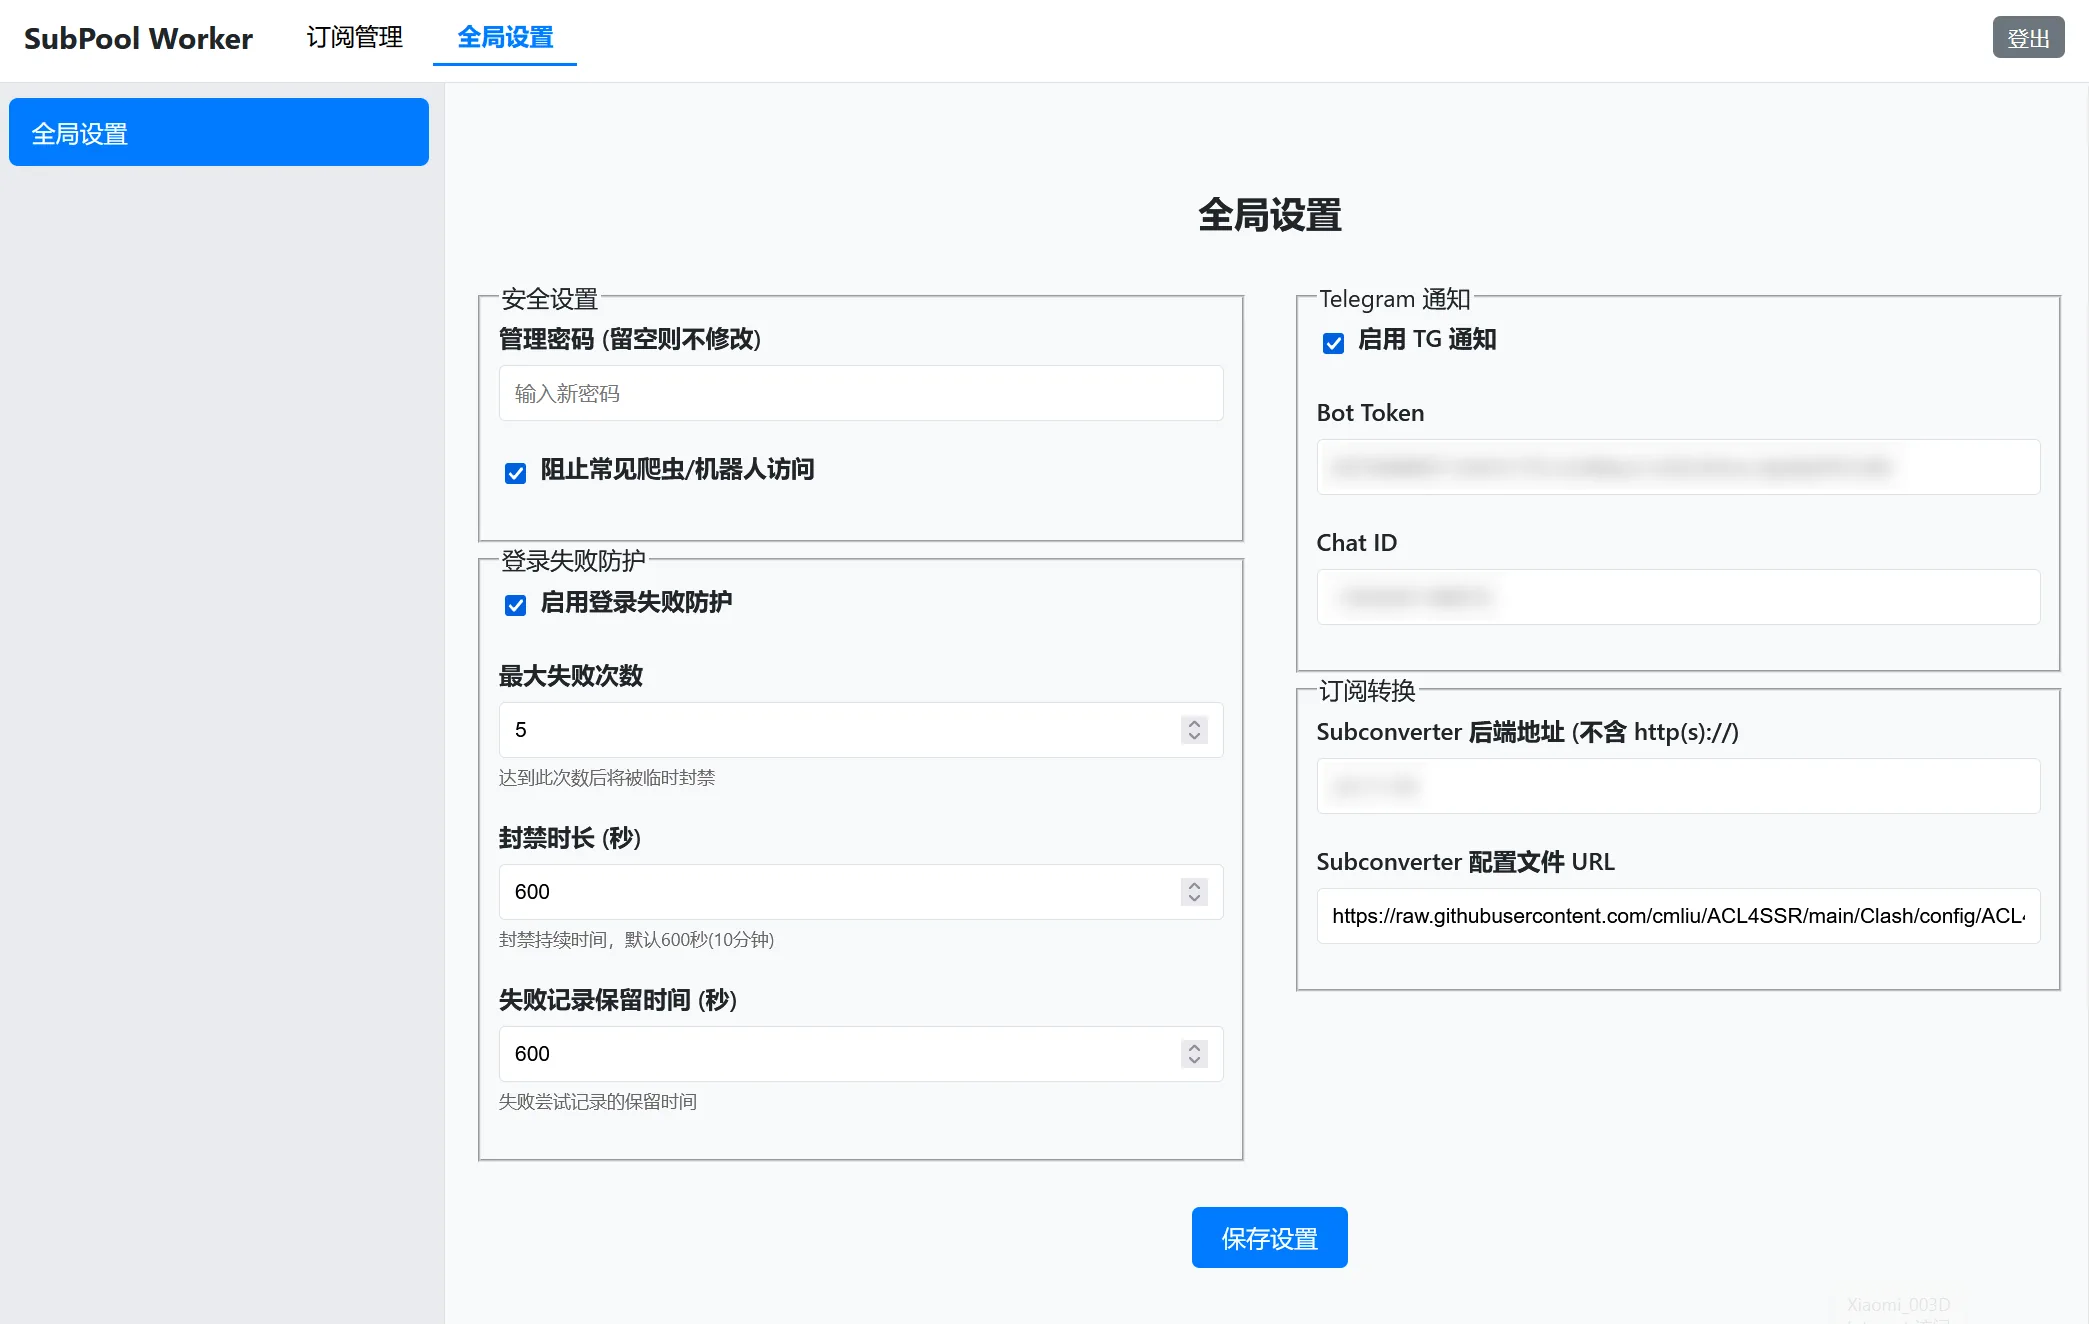Click the Bot Token input field
The image size is (2089, 1324).
click(x=1677, y=467)
